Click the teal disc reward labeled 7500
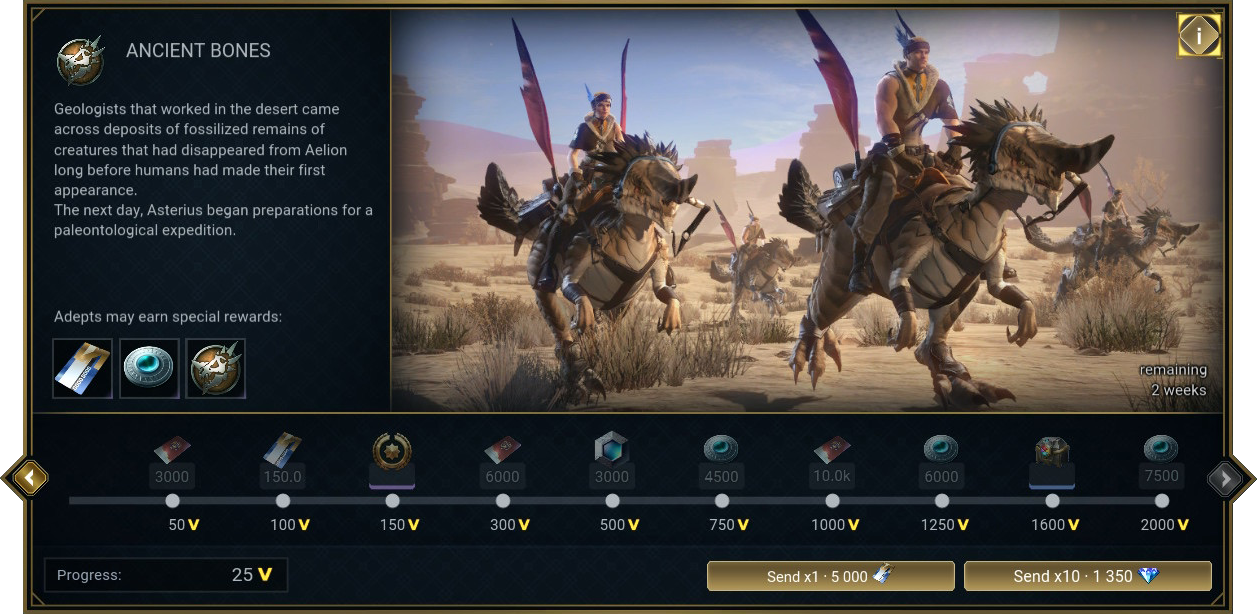Screen dimensions: 1257x614 (1162, 461)
